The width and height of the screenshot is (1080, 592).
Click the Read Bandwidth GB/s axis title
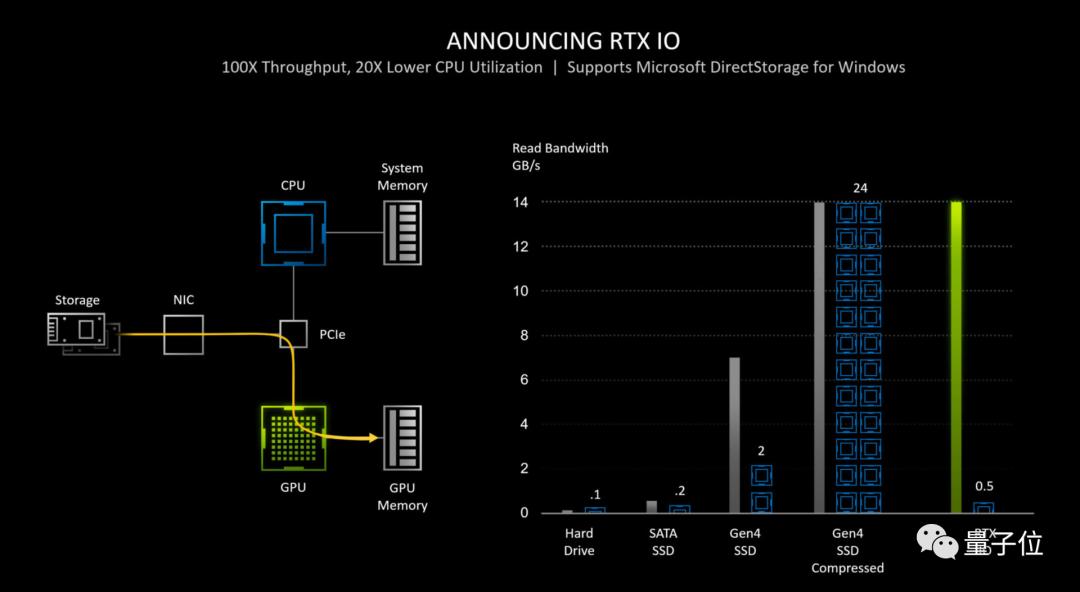point(560,157)
